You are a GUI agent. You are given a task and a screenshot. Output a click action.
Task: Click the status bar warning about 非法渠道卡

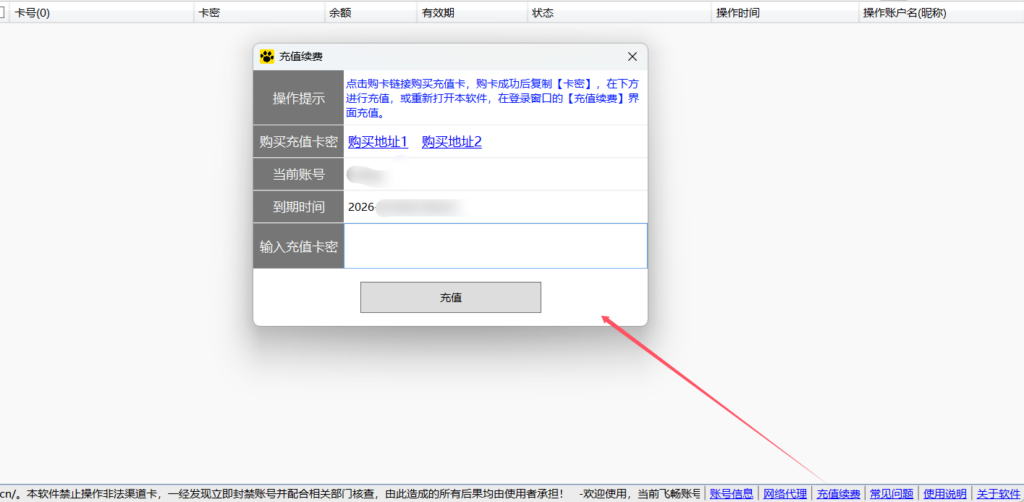pos(295,494)
